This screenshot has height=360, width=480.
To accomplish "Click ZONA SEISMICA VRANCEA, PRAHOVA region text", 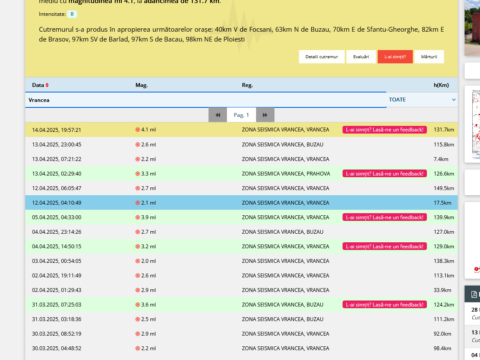I will pos(286,174).
